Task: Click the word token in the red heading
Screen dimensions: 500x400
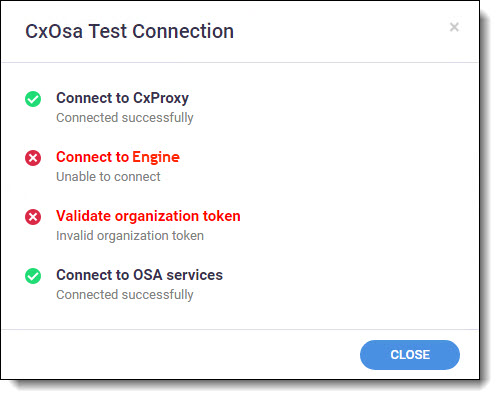Action: (x=222, y=216)
